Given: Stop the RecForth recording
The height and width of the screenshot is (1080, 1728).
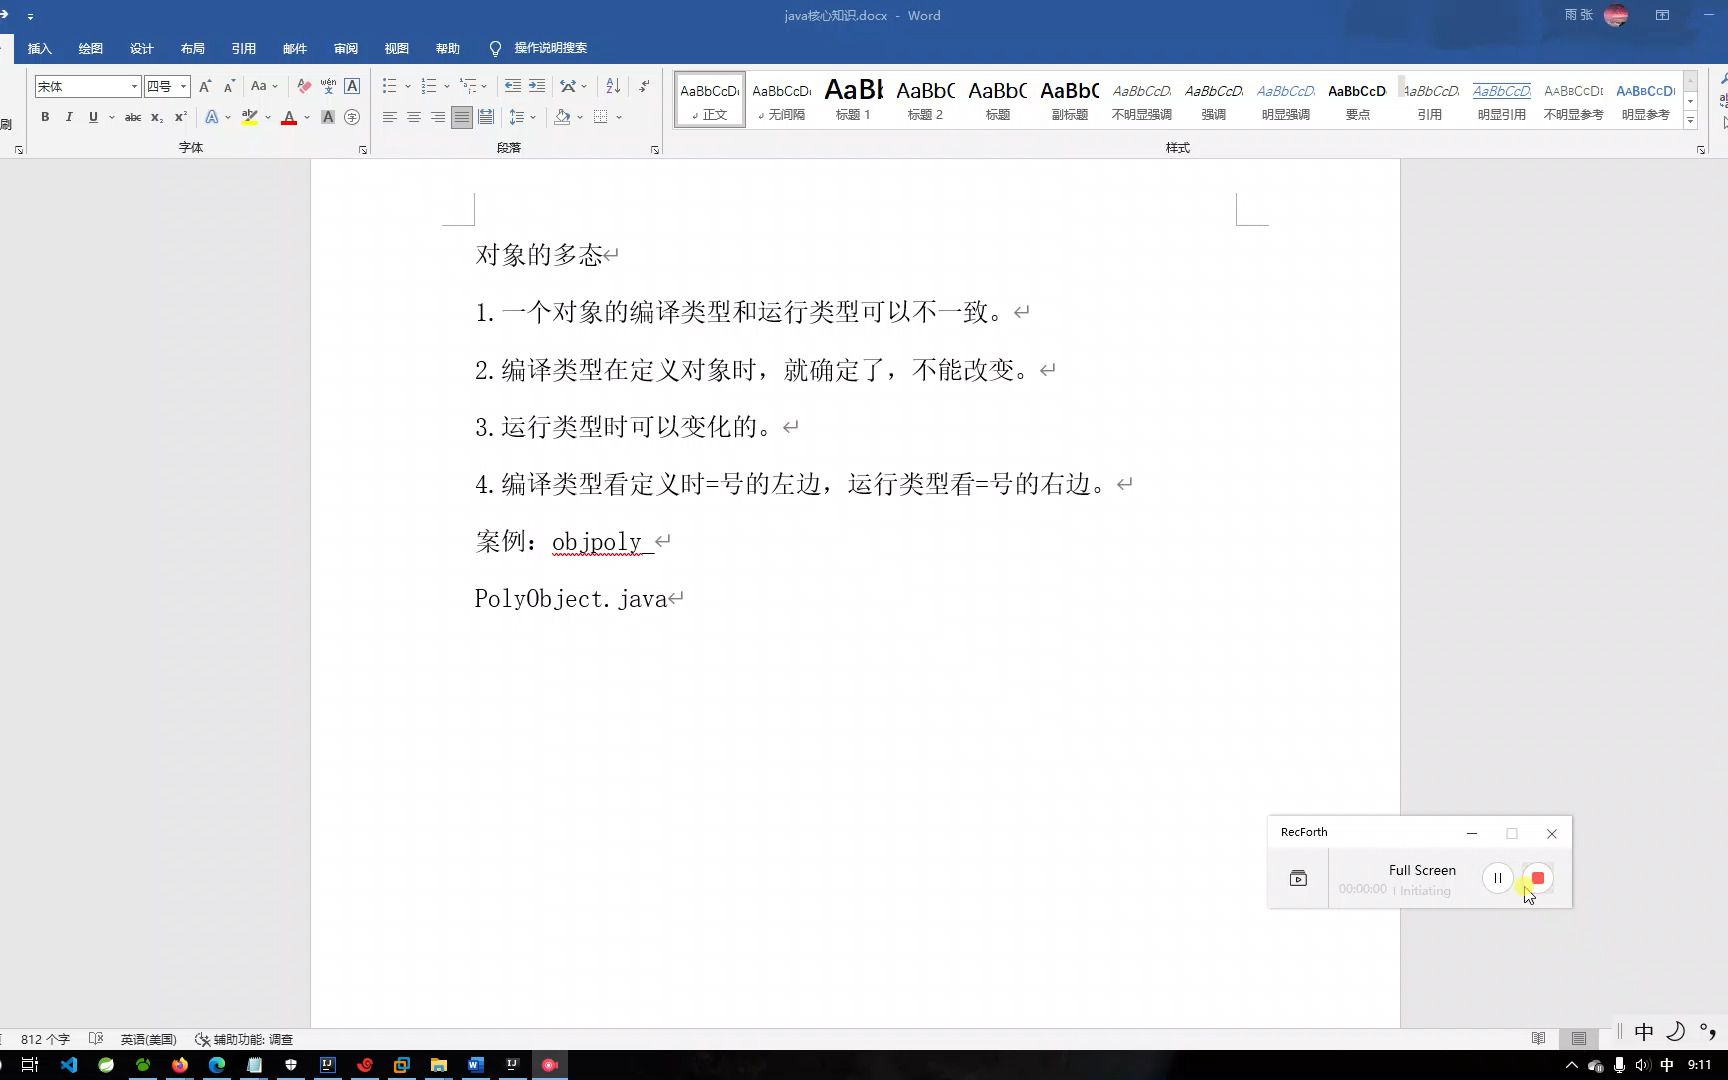Looking at the screenshot, I should tap(1537, 877).
